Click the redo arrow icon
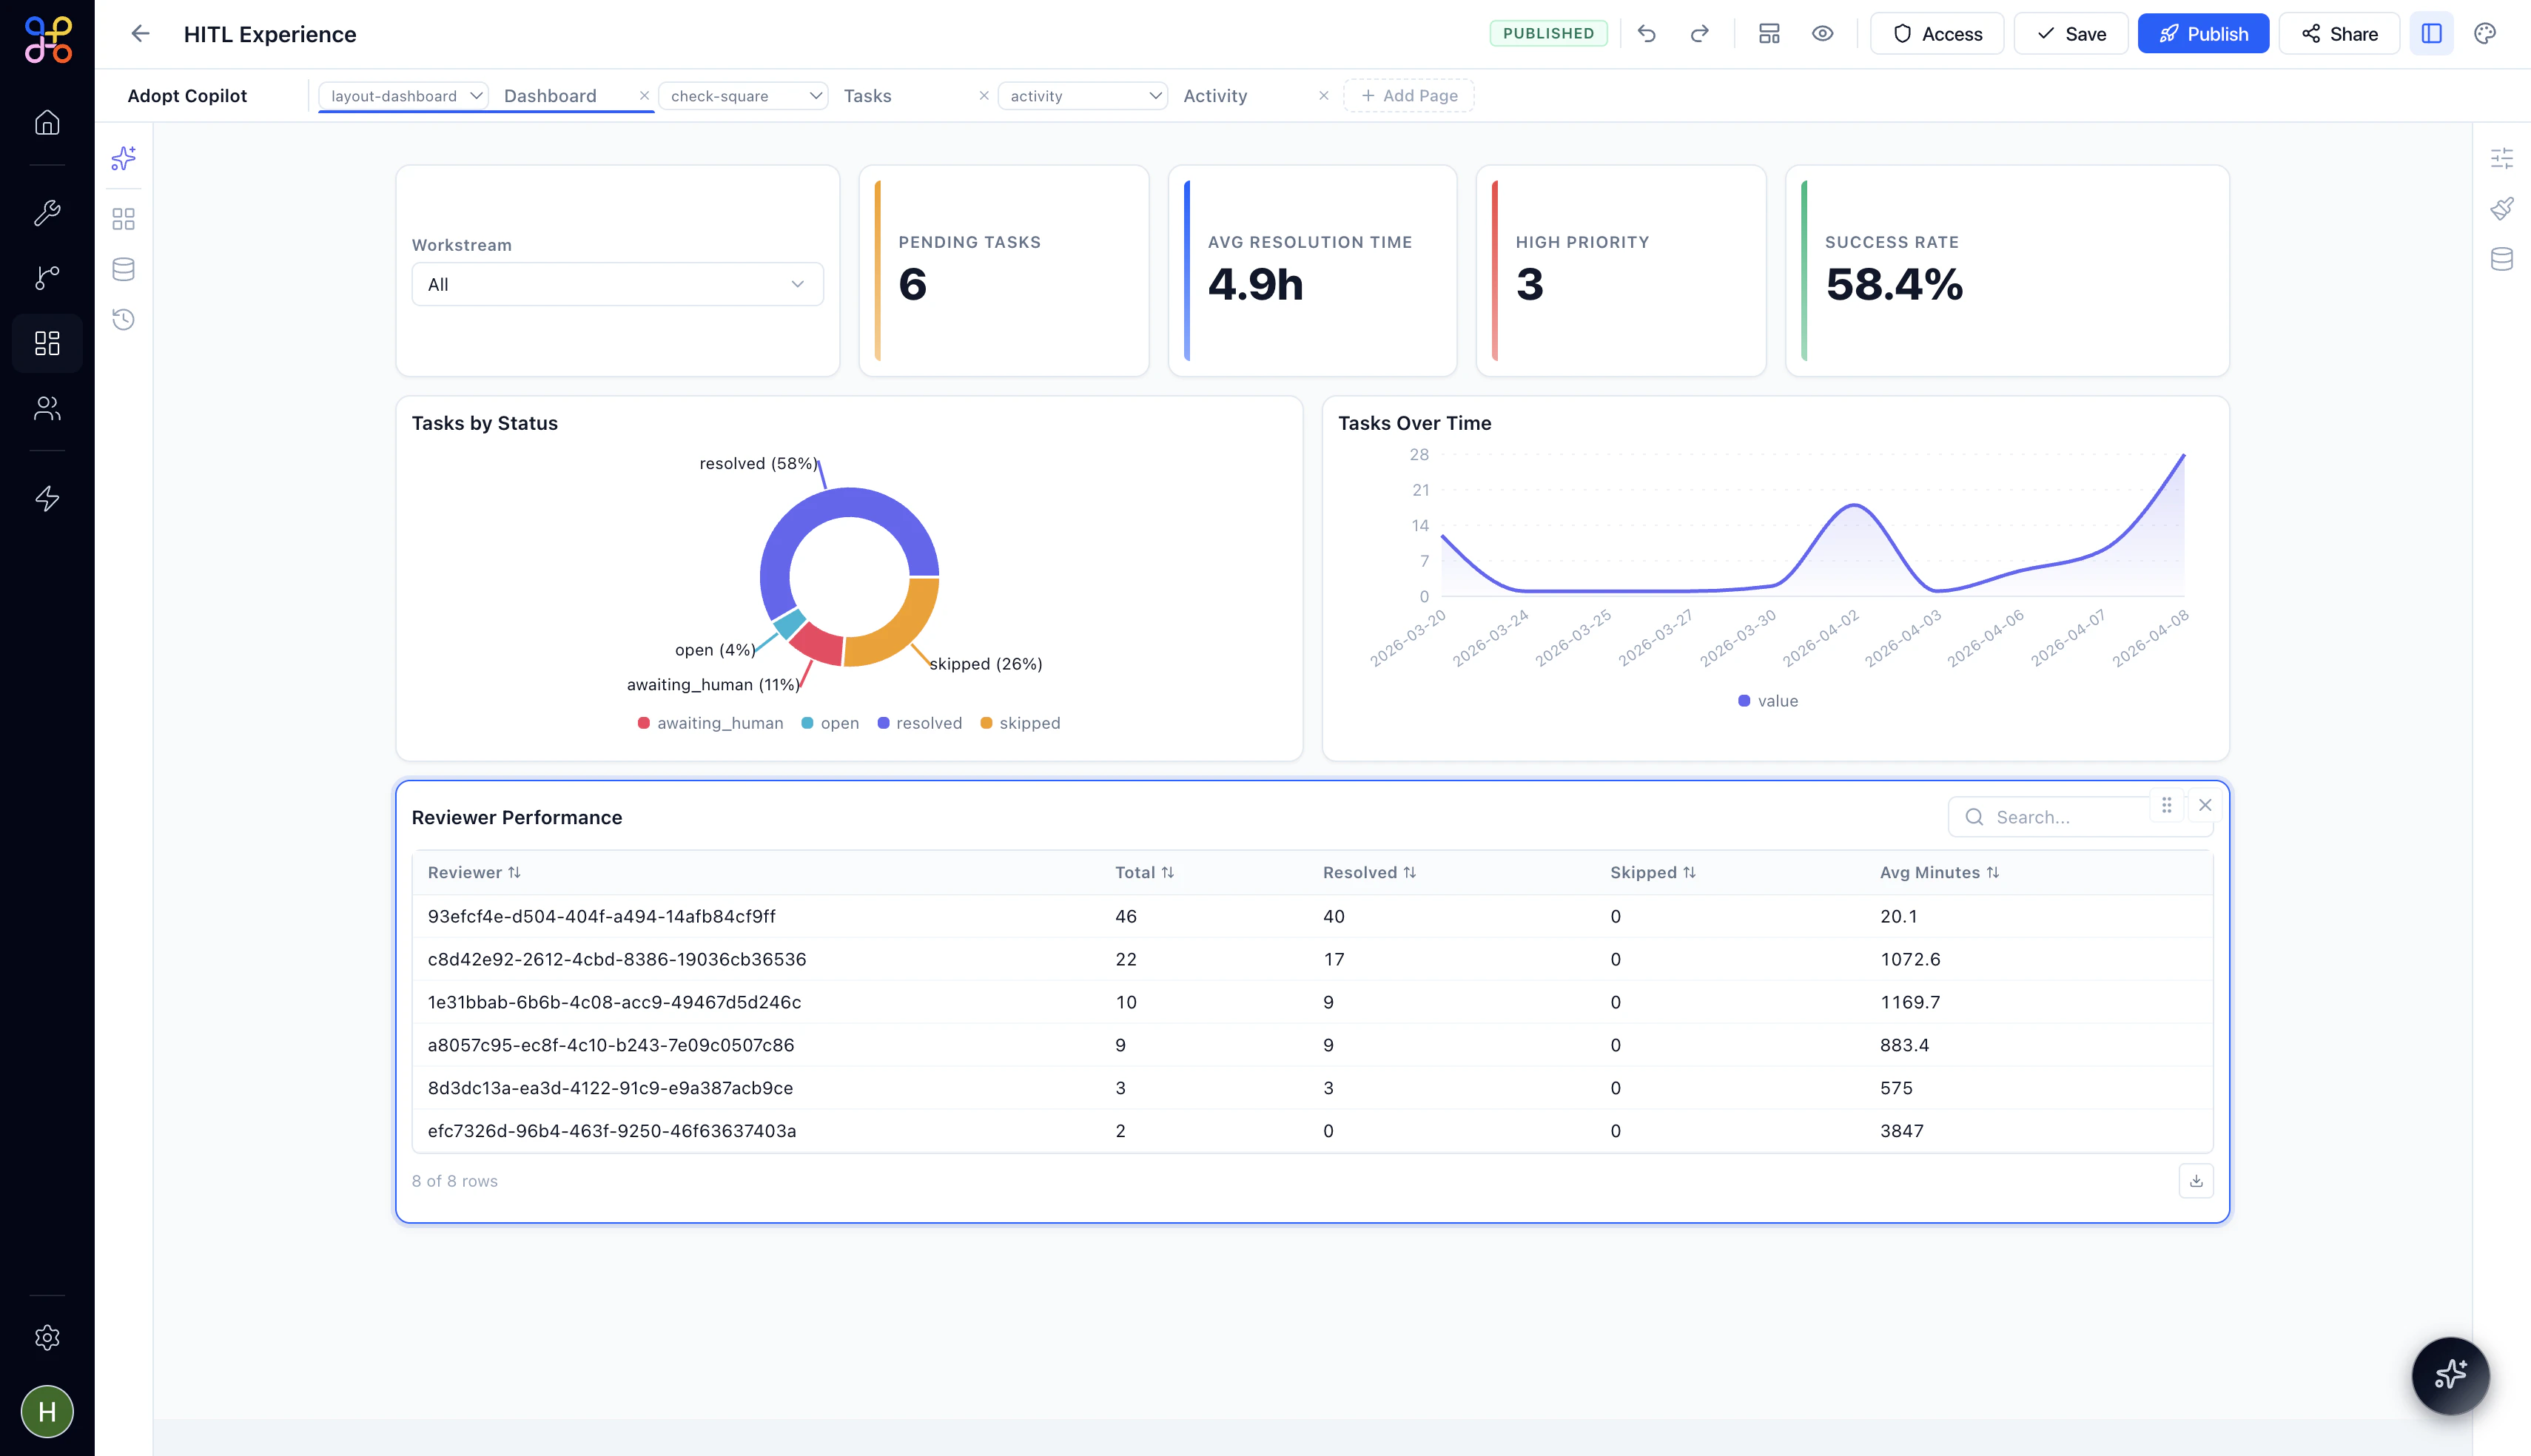Viewport: 2531px width, 1456px height. 1699,34
